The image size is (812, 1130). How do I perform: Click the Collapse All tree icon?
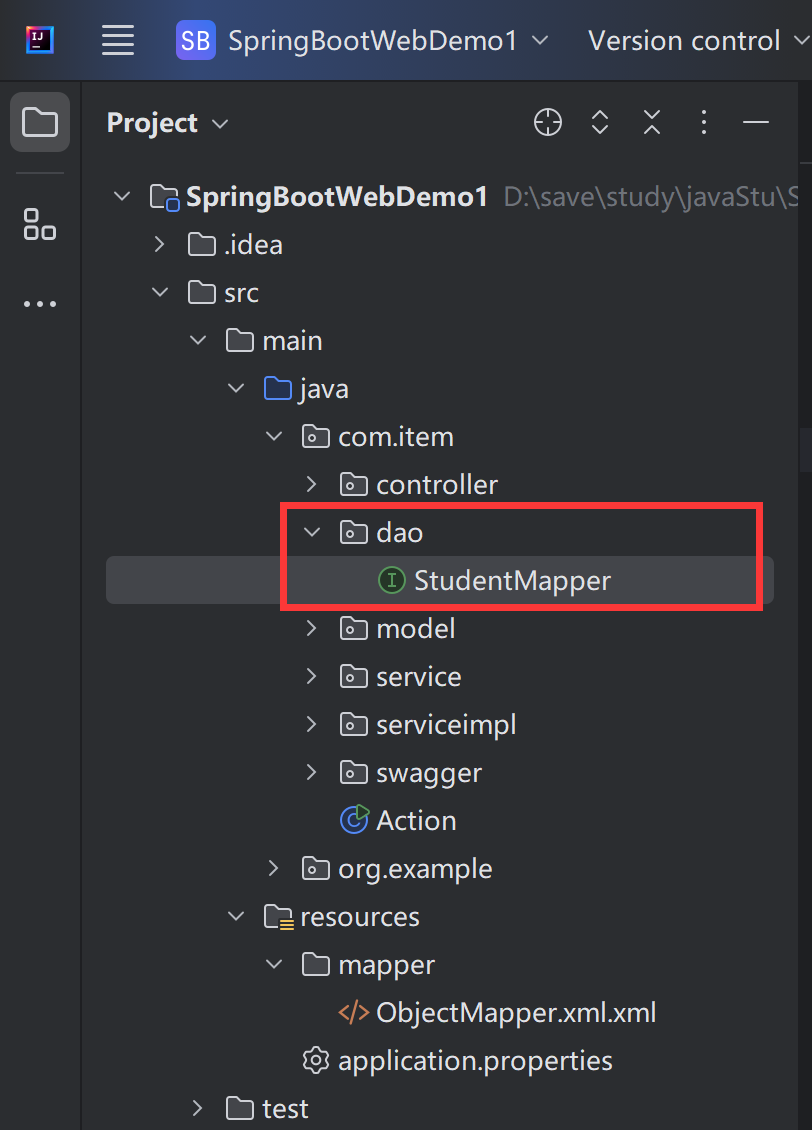tap(652, 123)
